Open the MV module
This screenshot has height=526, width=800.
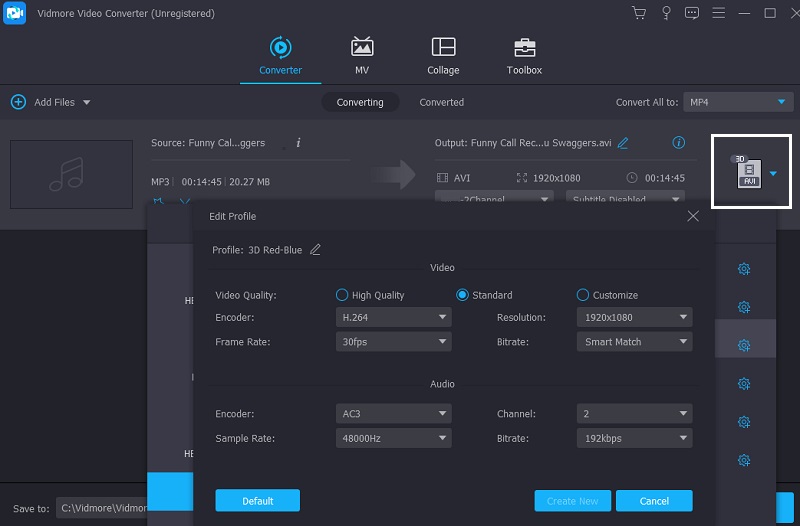(362, 56)
